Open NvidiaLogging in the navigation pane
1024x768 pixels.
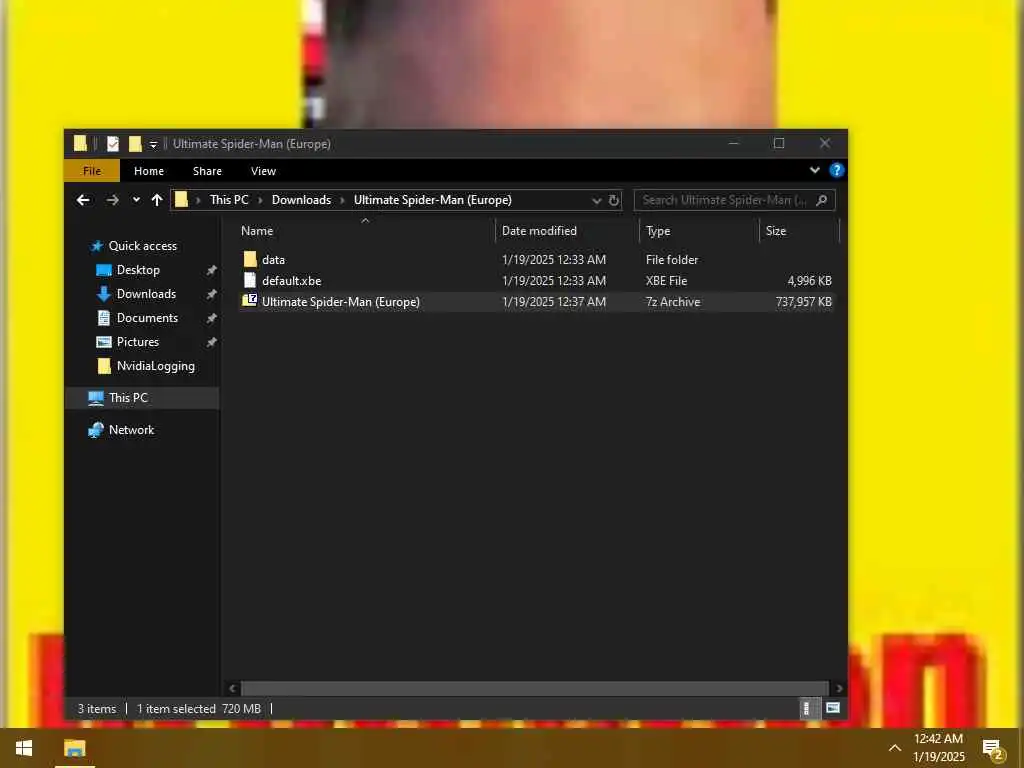(155, 366)
